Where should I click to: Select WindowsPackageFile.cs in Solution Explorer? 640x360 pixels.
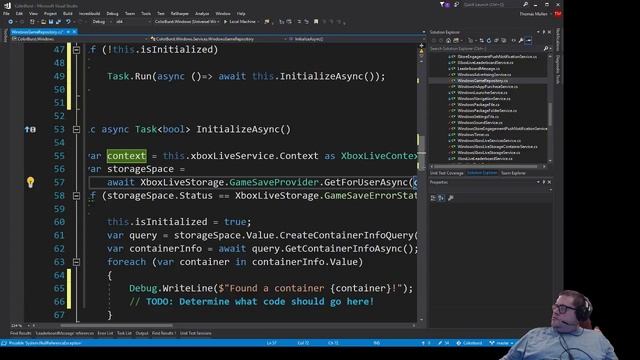[478, 105]
